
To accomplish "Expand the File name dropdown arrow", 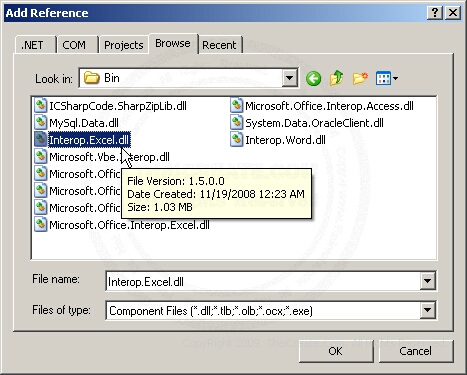I will tap(427, 281).
